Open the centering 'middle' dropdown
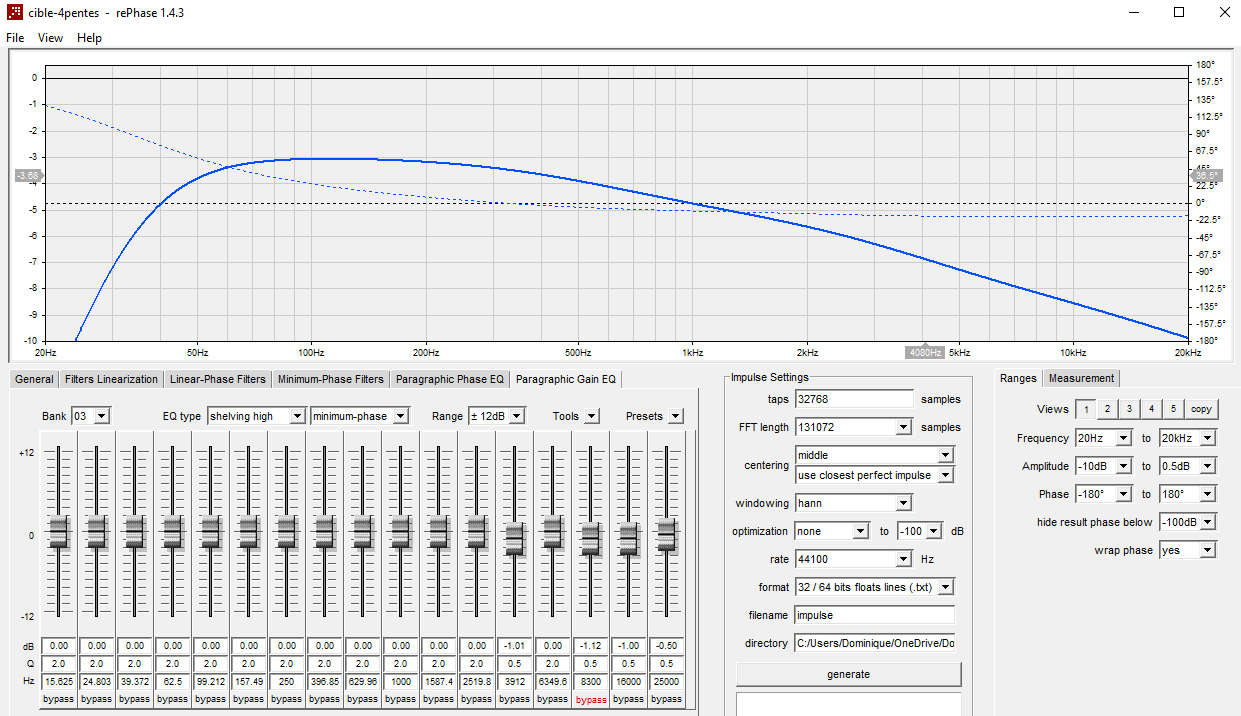The width and height of the screenshot is (1241, 716). (946, 455)
